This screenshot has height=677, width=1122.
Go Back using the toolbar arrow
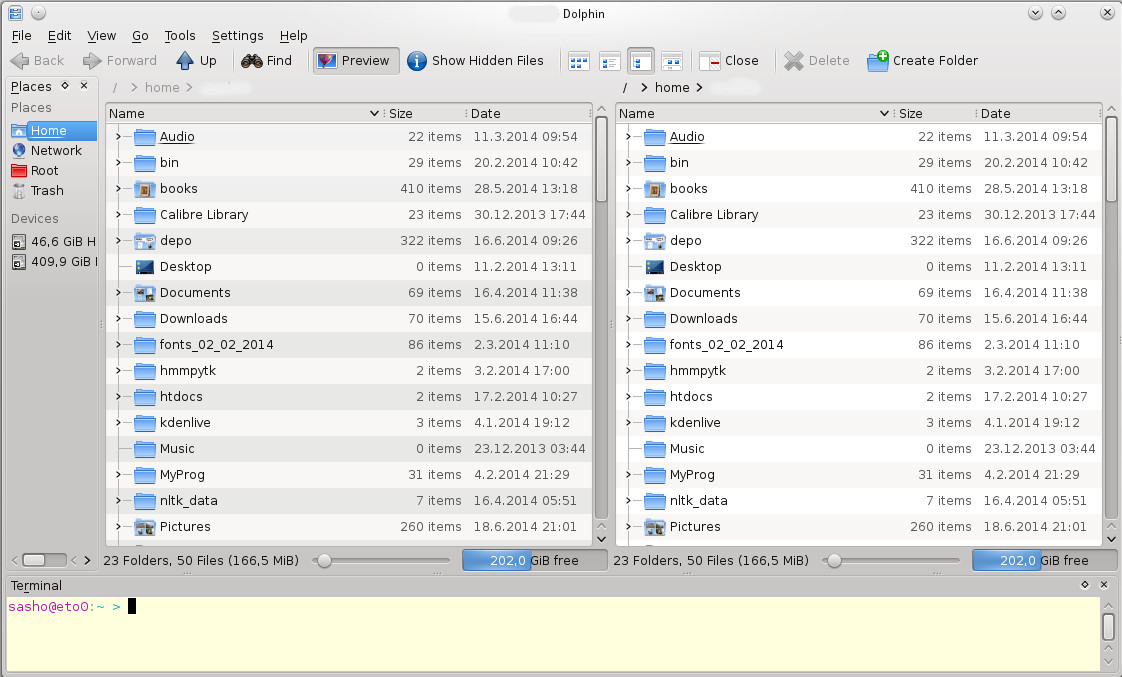tap(37, 61)
